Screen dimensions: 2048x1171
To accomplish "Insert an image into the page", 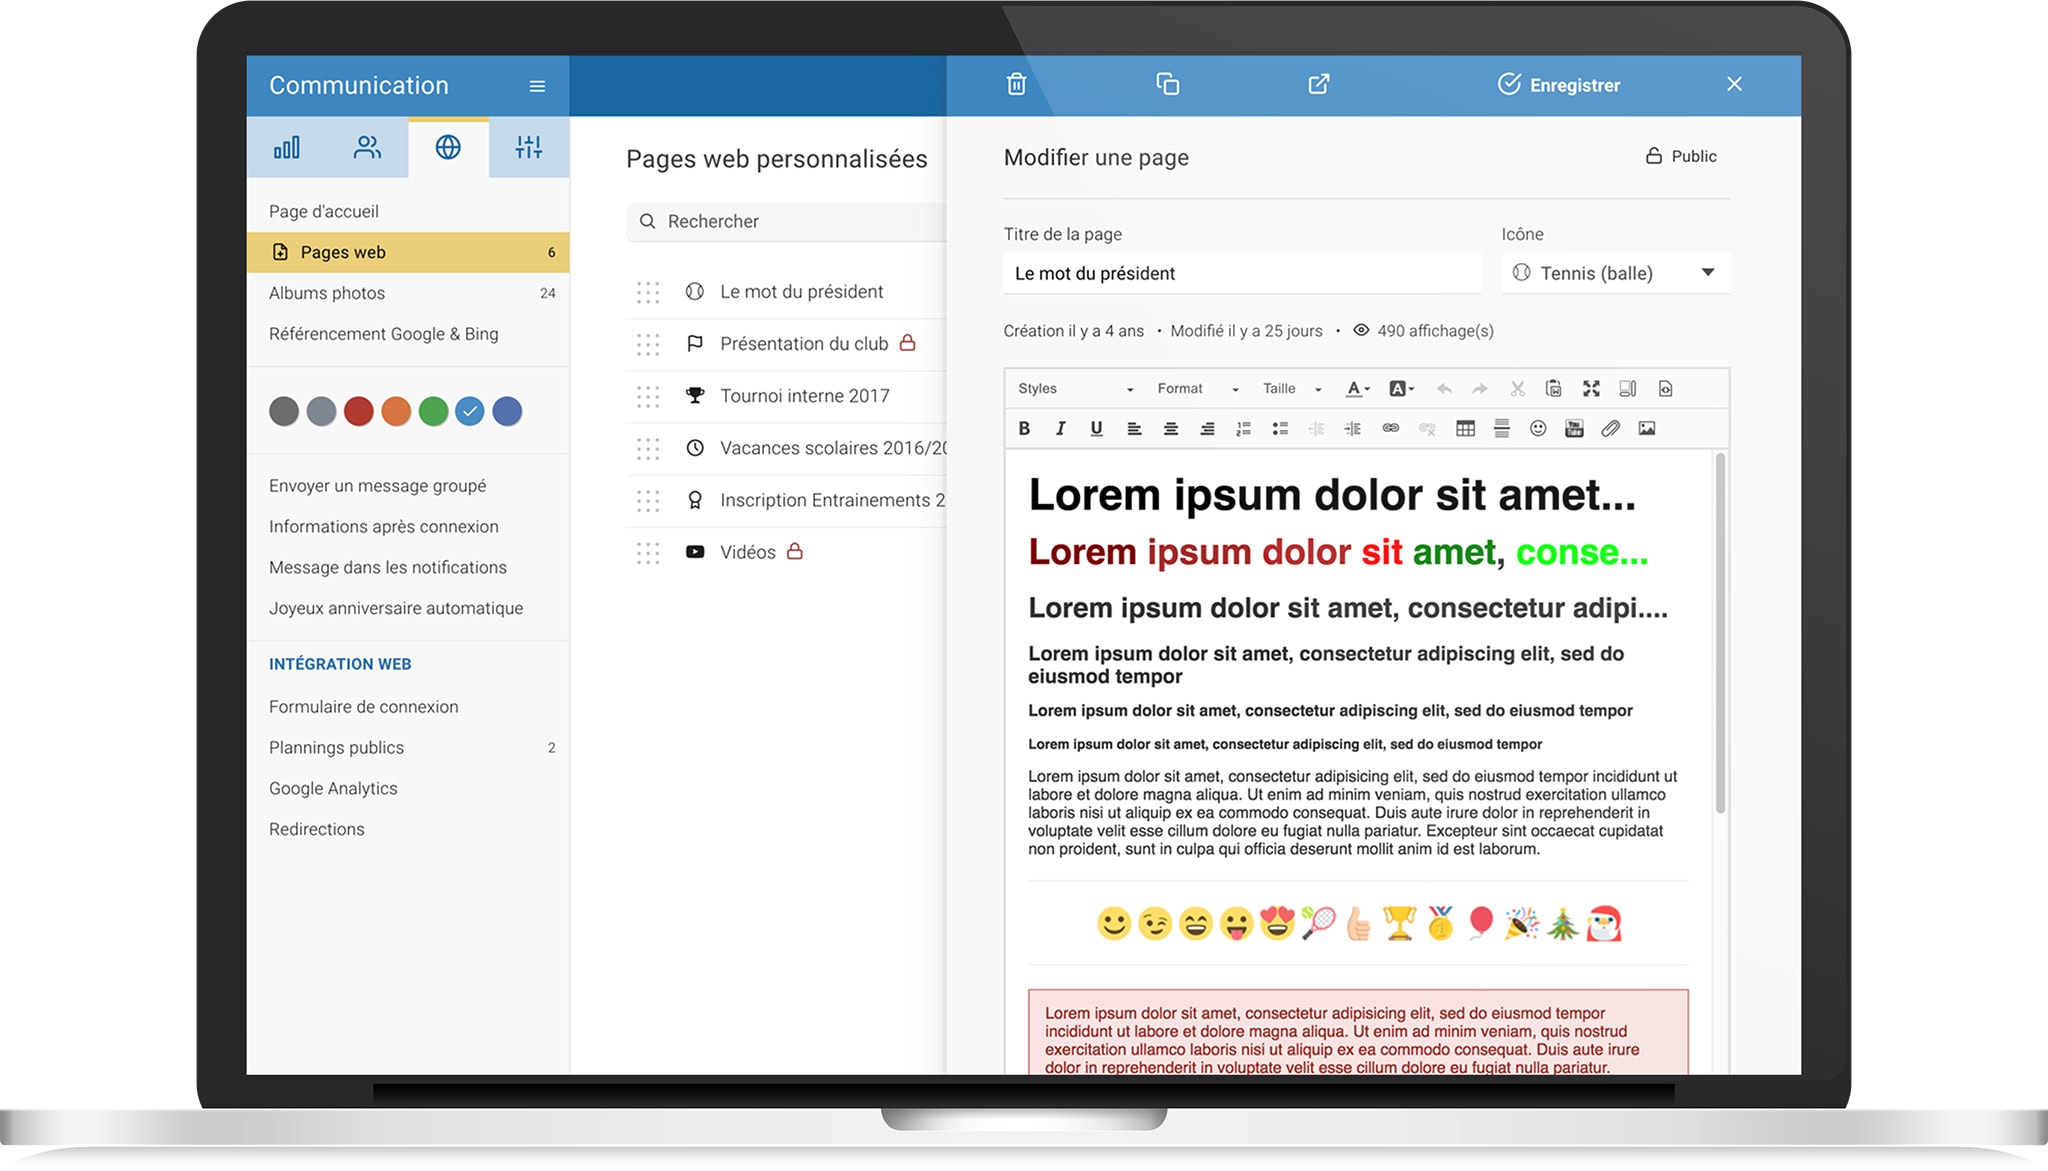I will tap(1648, 428).
